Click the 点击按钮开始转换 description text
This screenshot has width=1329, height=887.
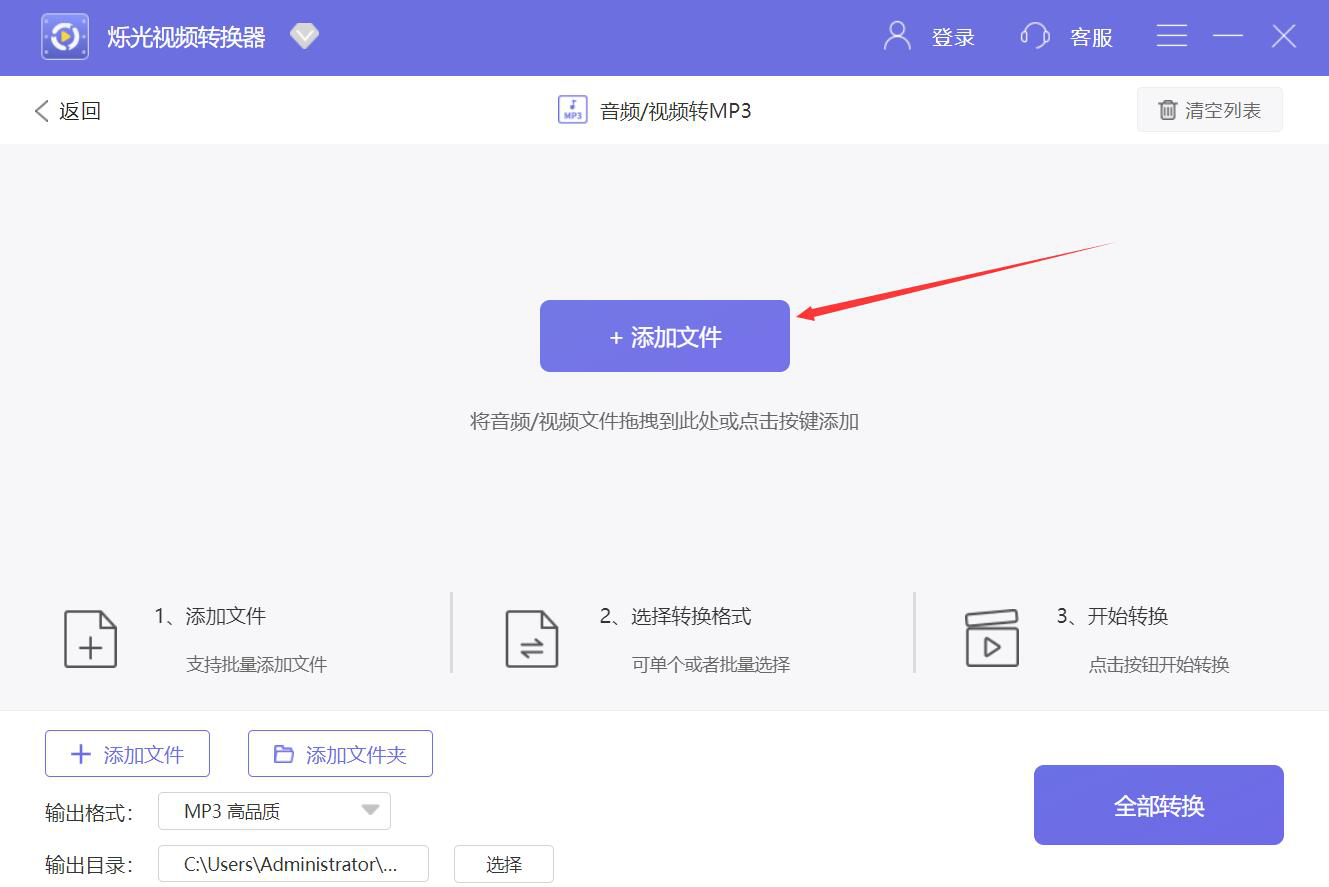click(1159, 664)
